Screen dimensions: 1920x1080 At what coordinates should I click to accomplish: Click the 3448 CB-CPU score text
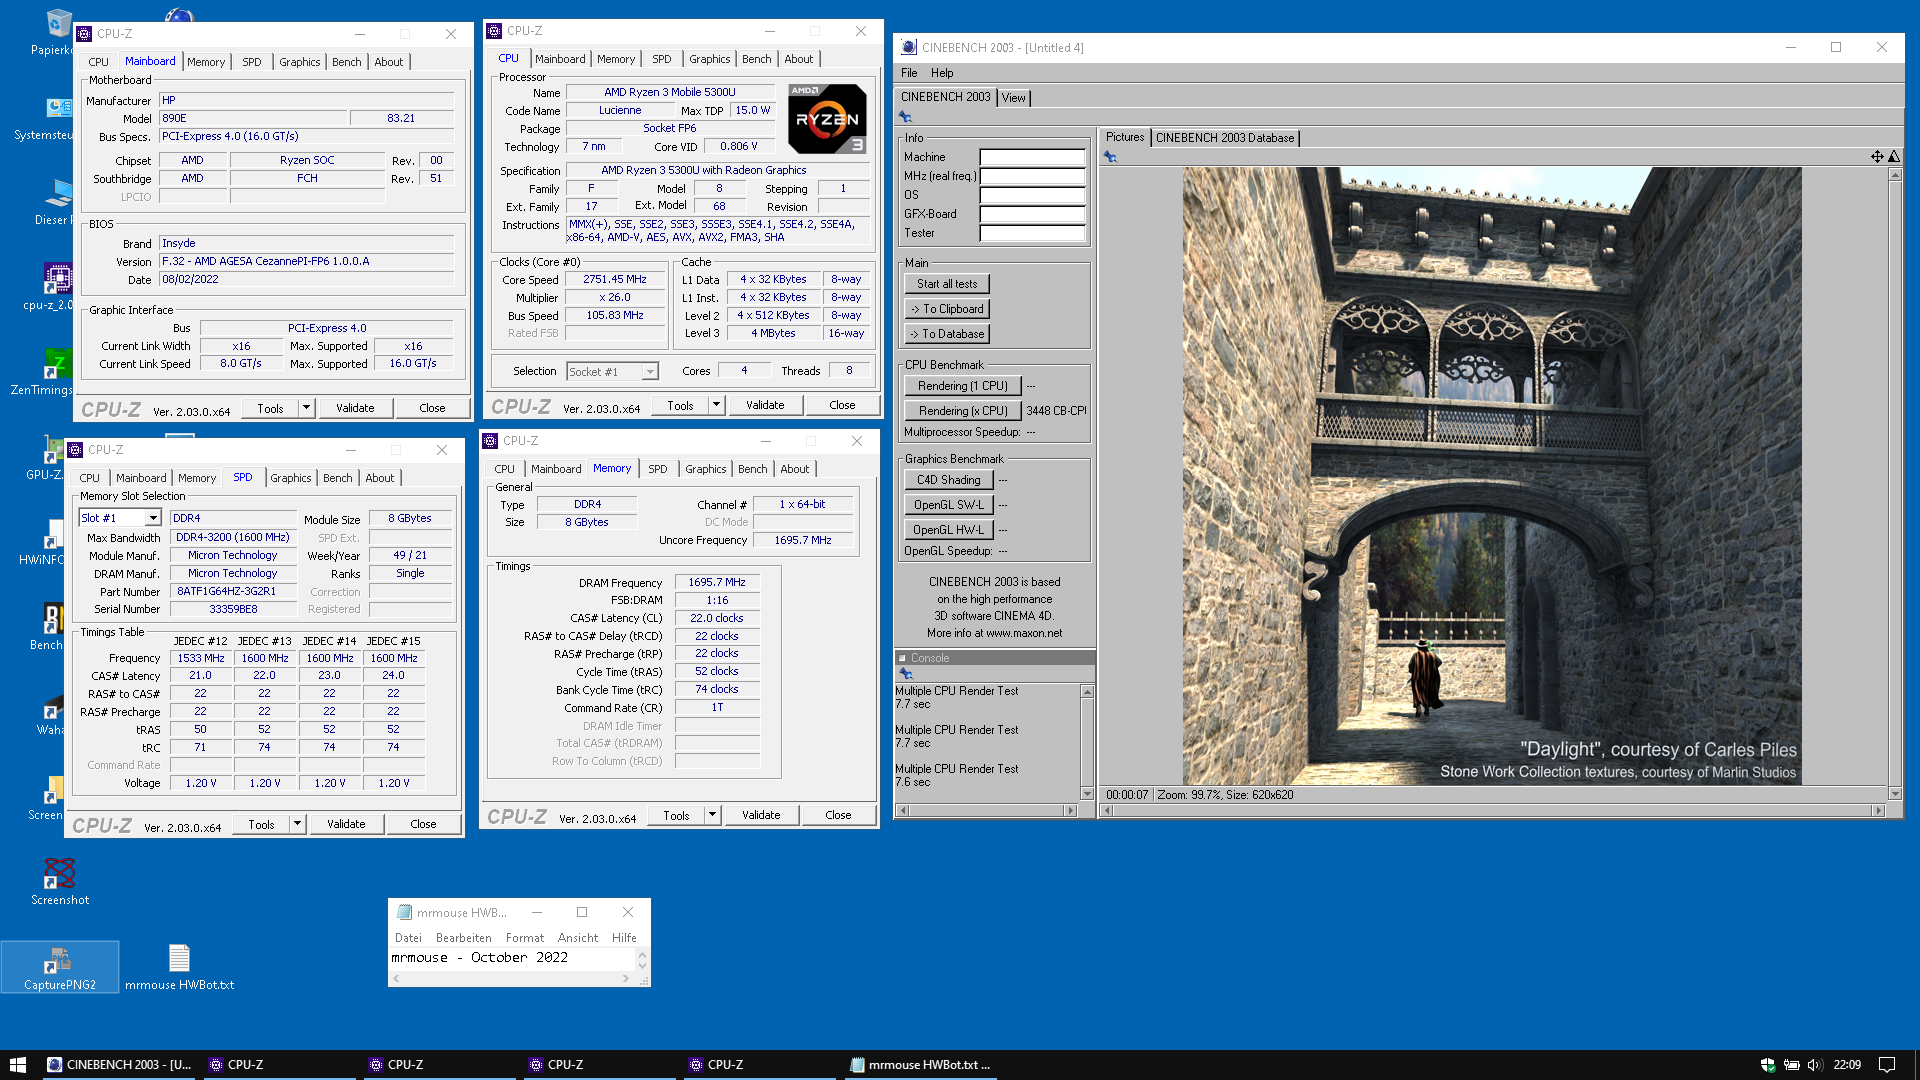pyautogui.click(x=1056, y=411)
